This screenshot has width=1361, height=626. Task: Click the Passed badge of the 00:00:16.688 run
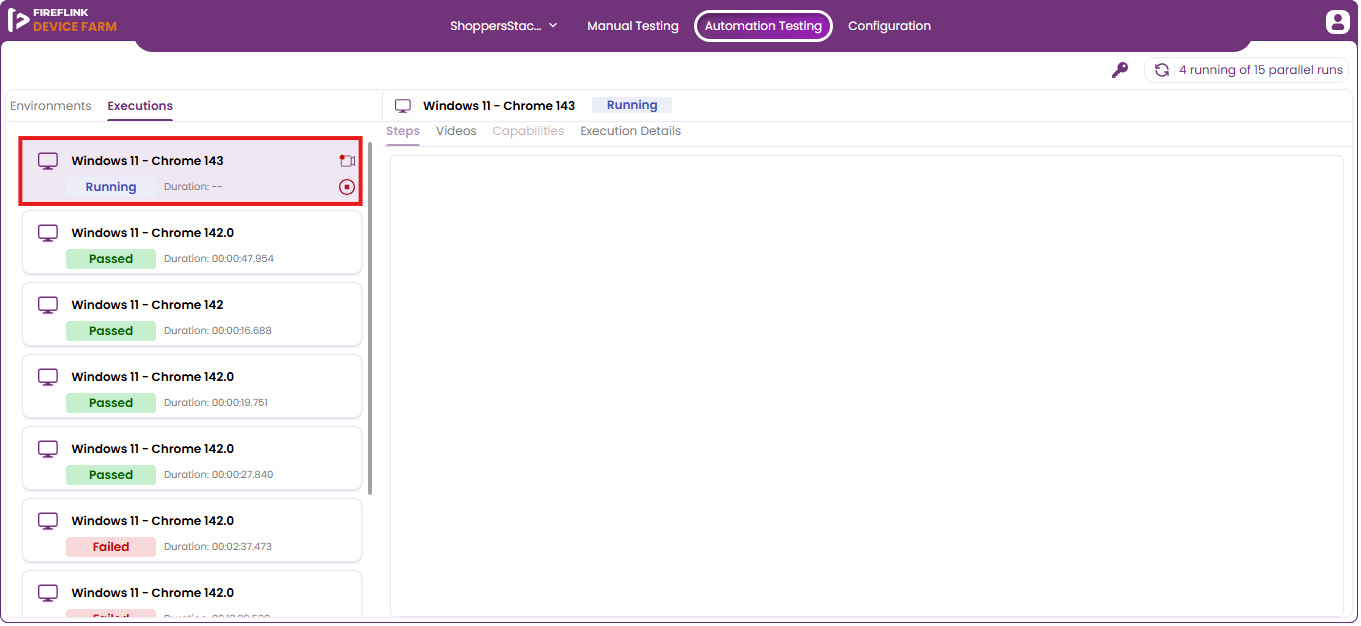pos(111,331)
